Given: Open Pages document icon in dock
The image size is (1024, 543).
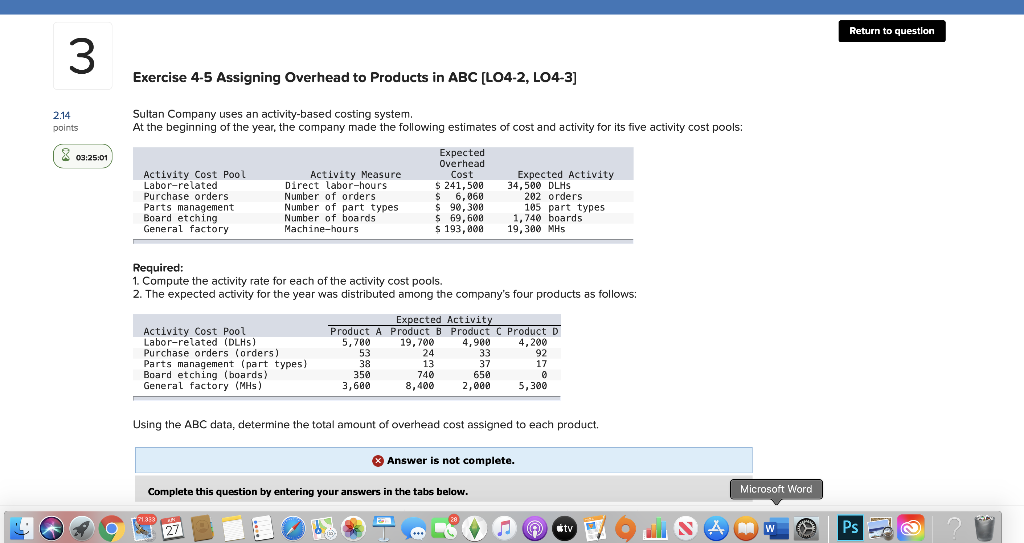Looking at the screenshot, I should click(594, 528).
